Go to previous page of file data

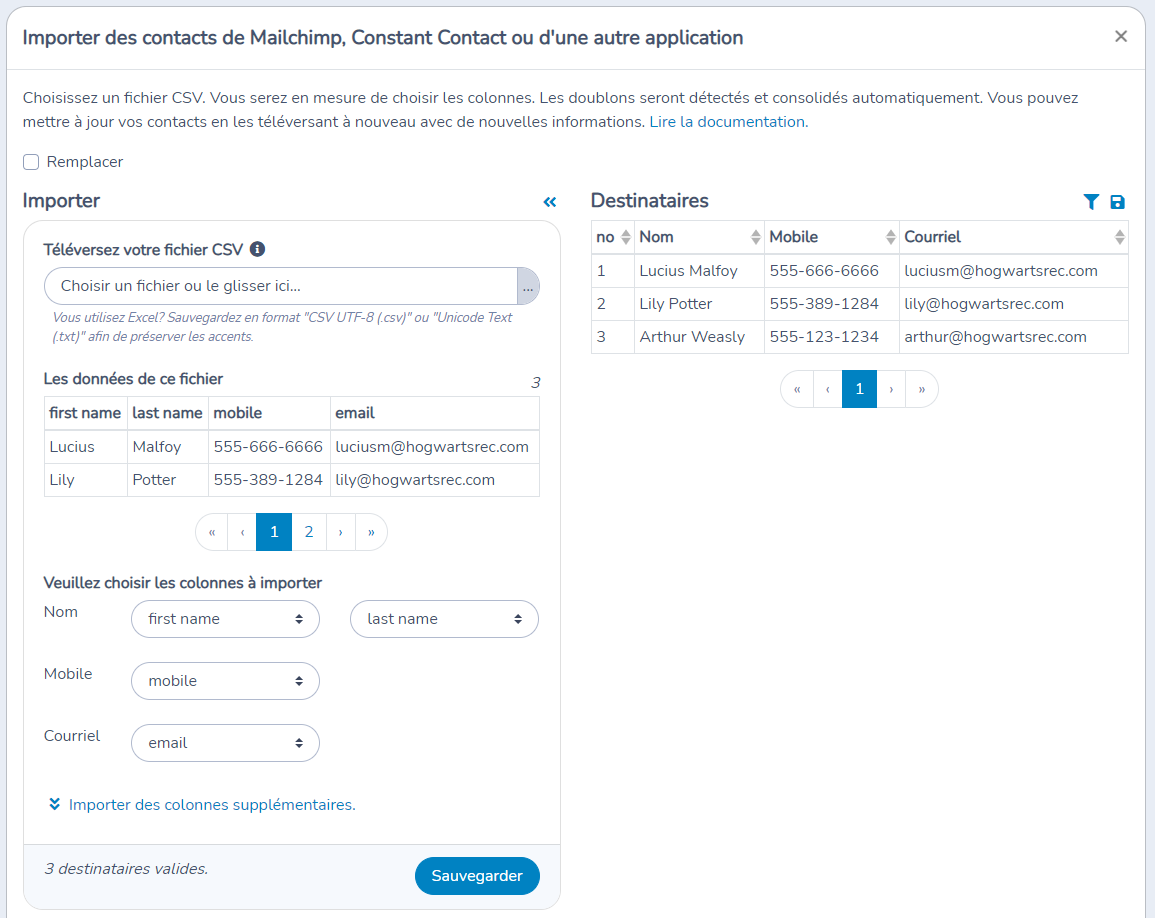(x=242, y=532)
